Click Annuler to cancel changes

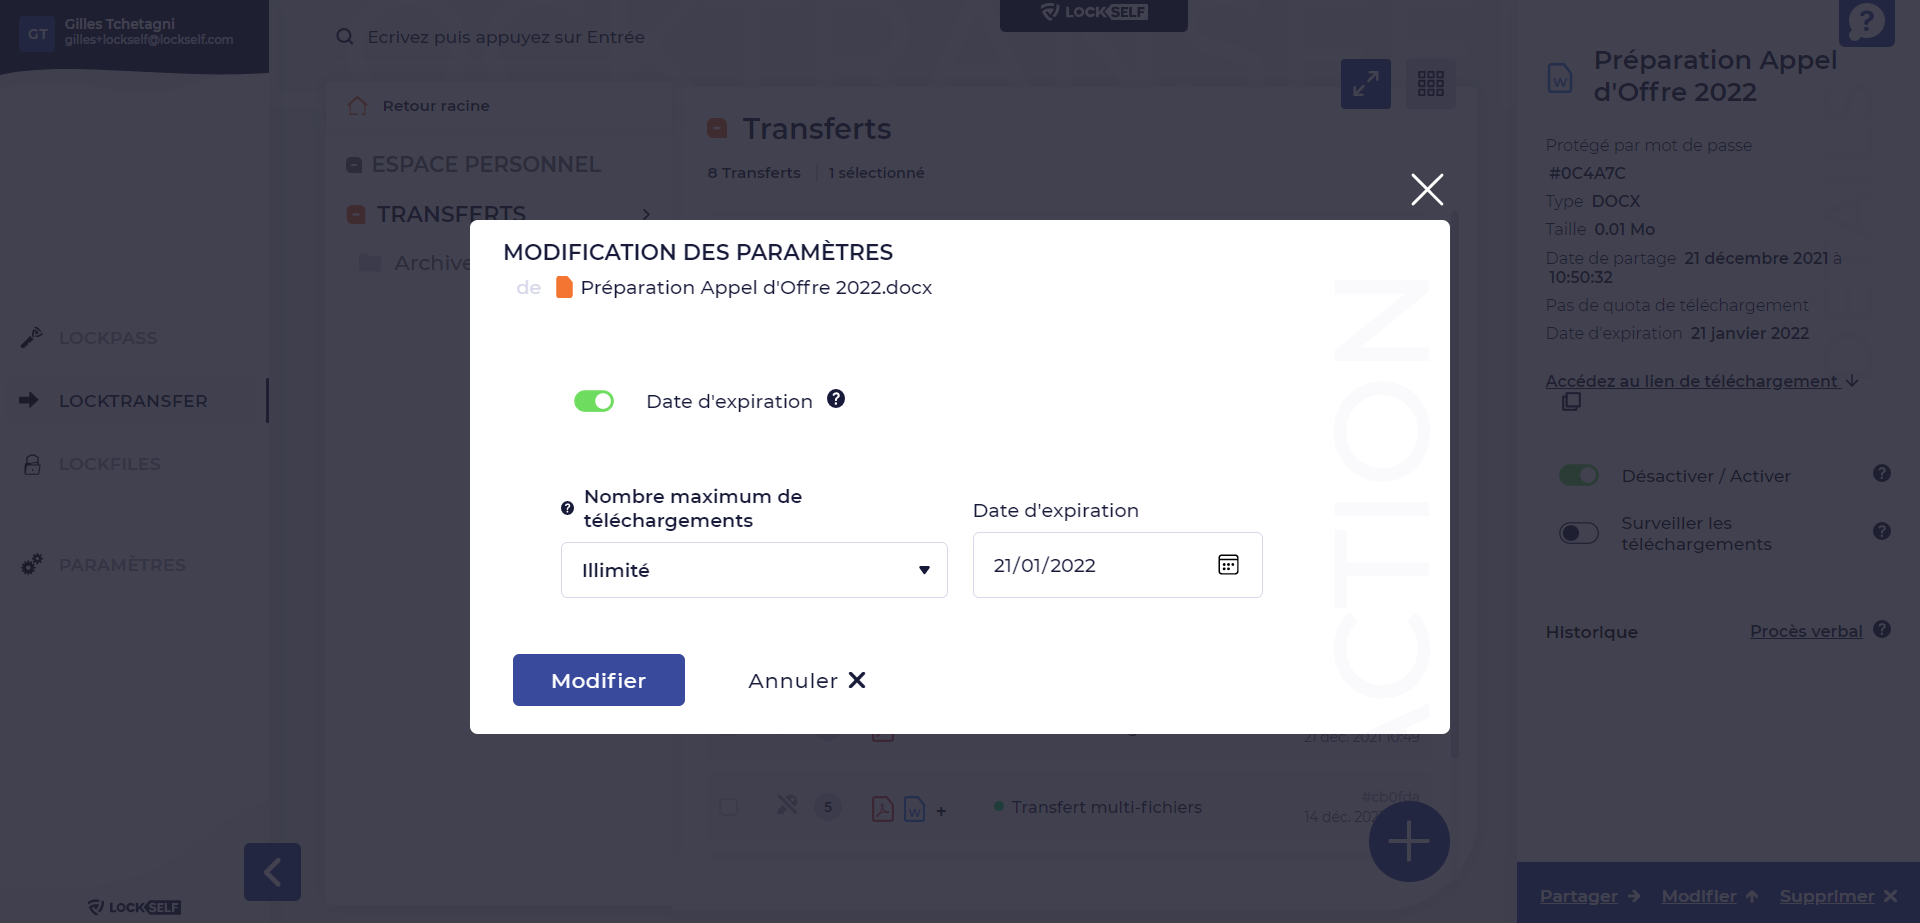[806, 681]
